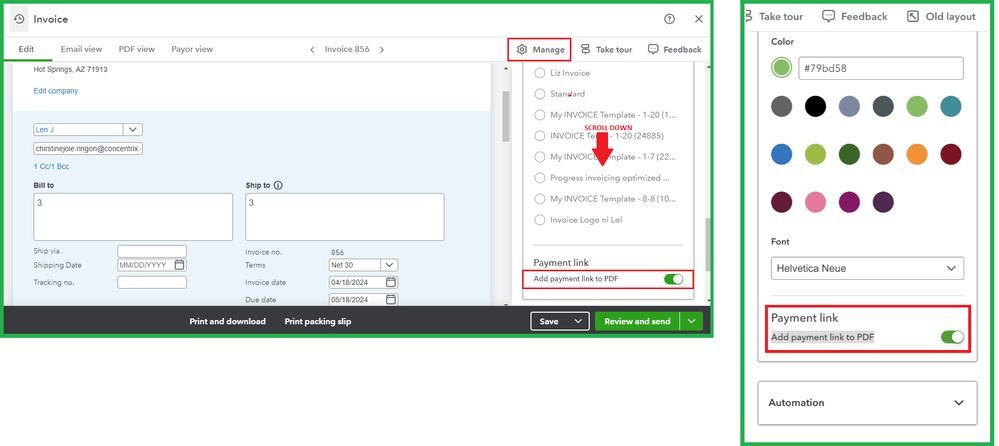Click Review and send button
The image size is (999, 446).
[637, 321]
